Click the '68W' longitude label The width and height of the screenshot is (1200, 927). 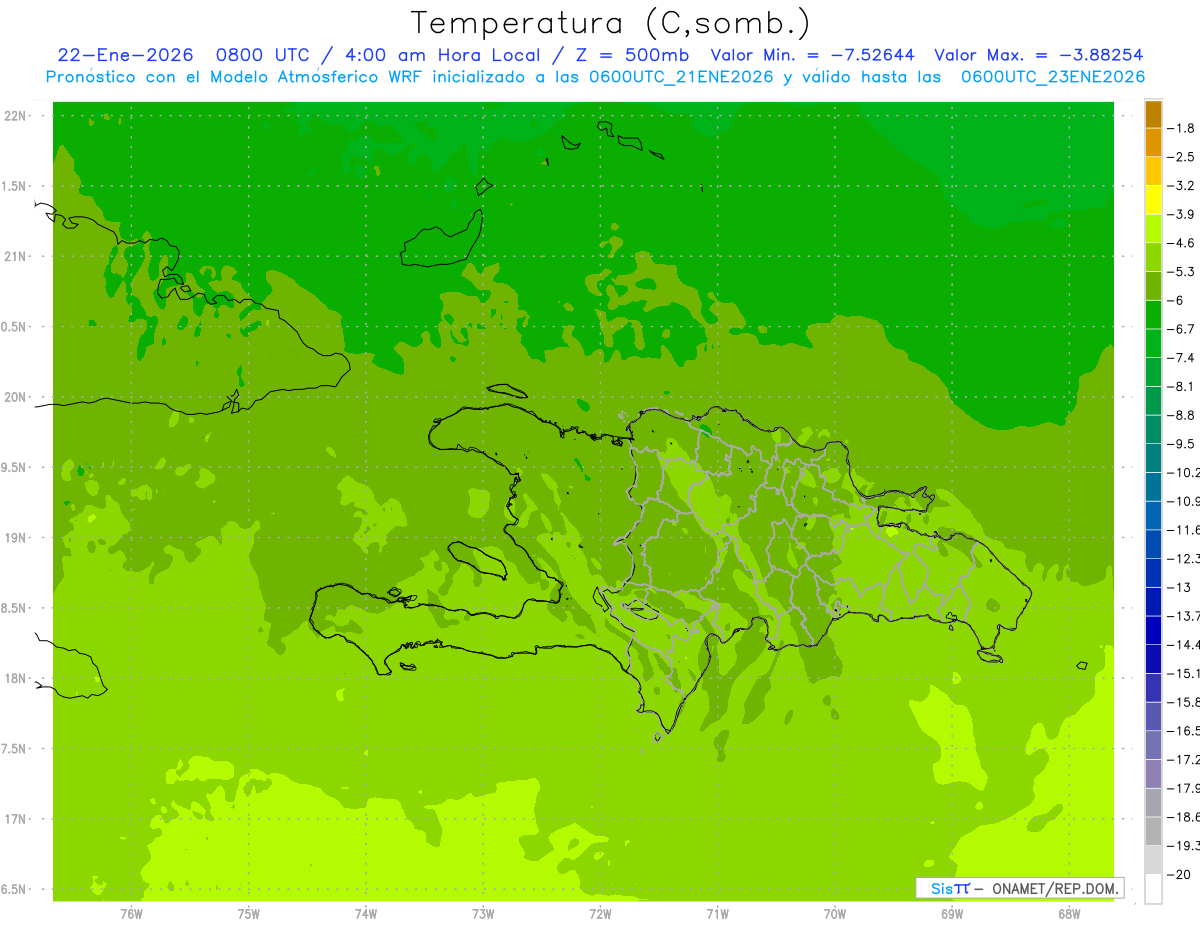pos(1068,914)
